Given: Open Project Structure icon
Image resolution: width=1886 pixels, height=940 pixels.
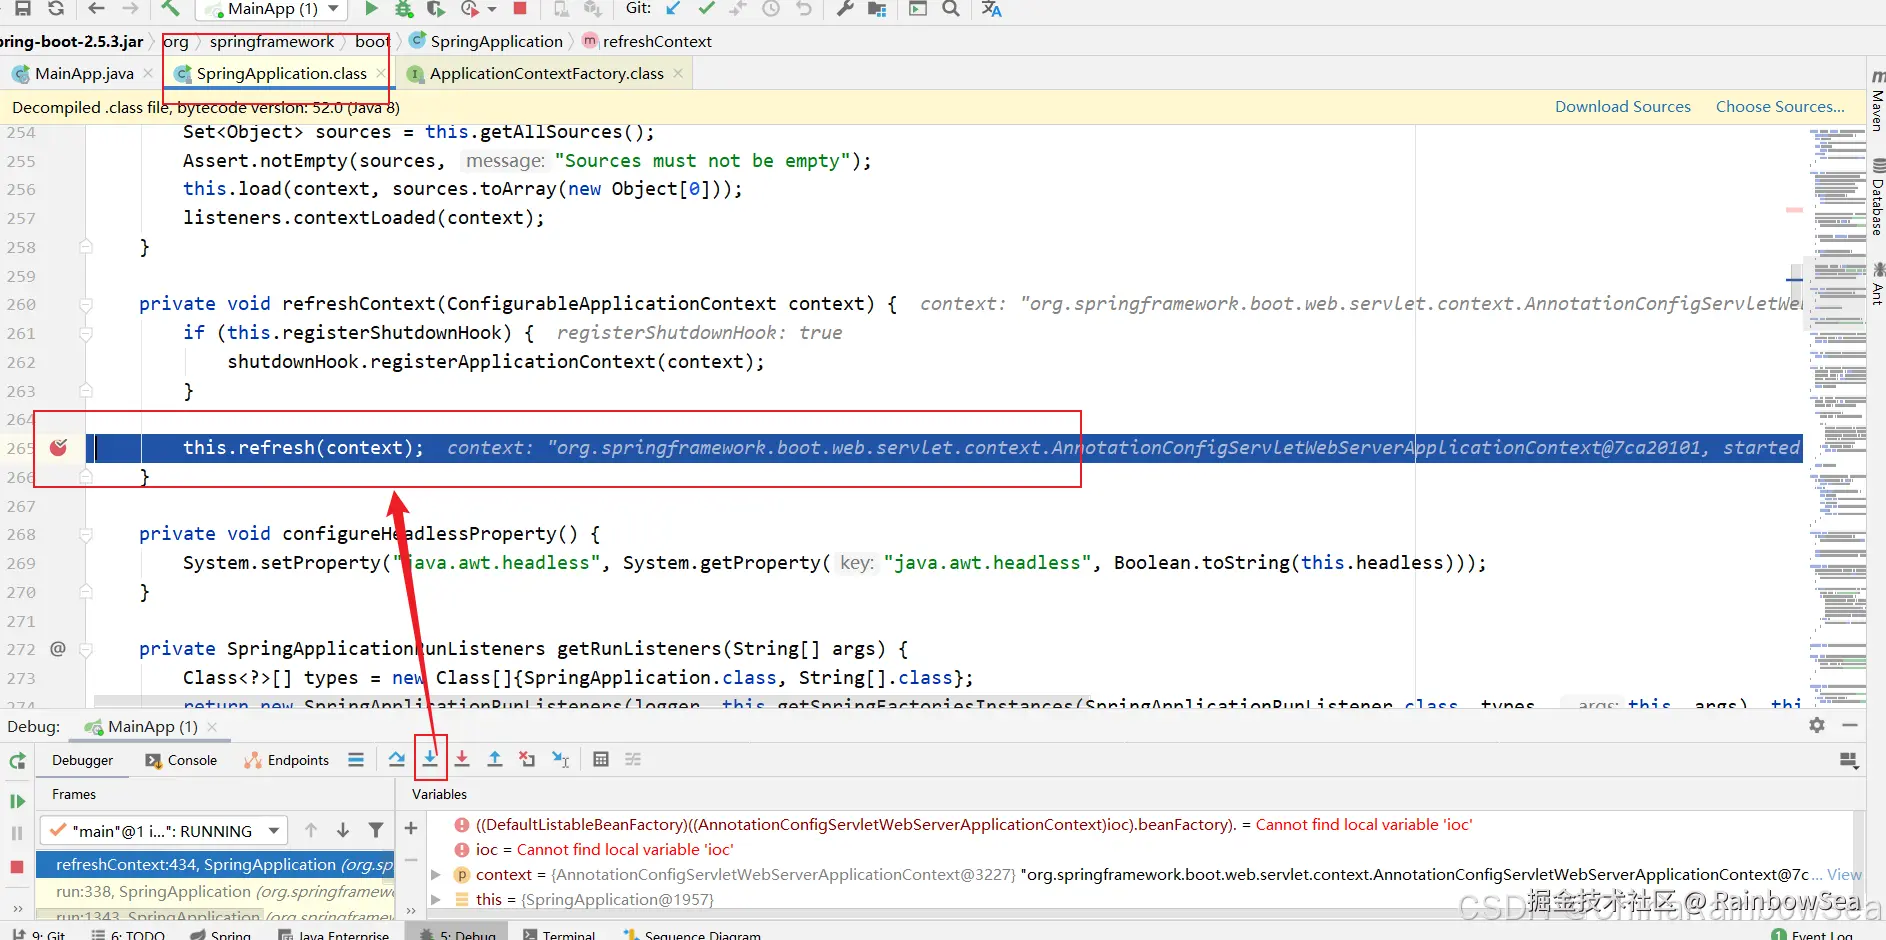Looking at the screenshot, I should [x=877, y=9].
